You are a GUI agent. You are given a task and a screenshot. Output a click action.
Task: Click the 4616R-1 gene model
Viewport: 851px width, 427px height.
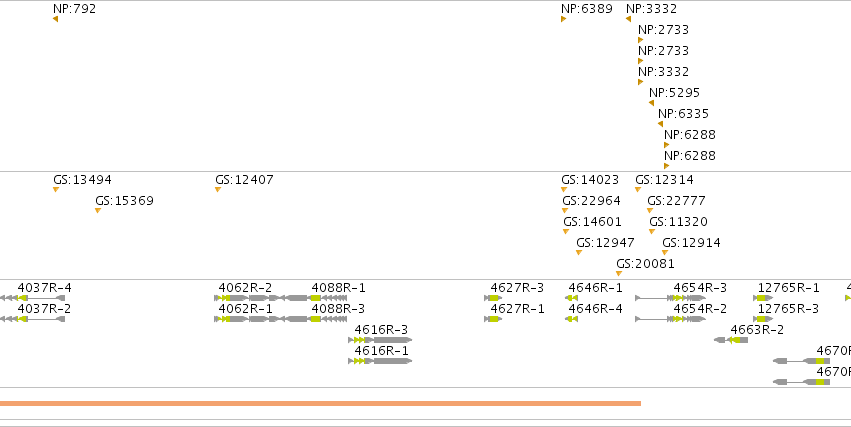coord(380,361)
